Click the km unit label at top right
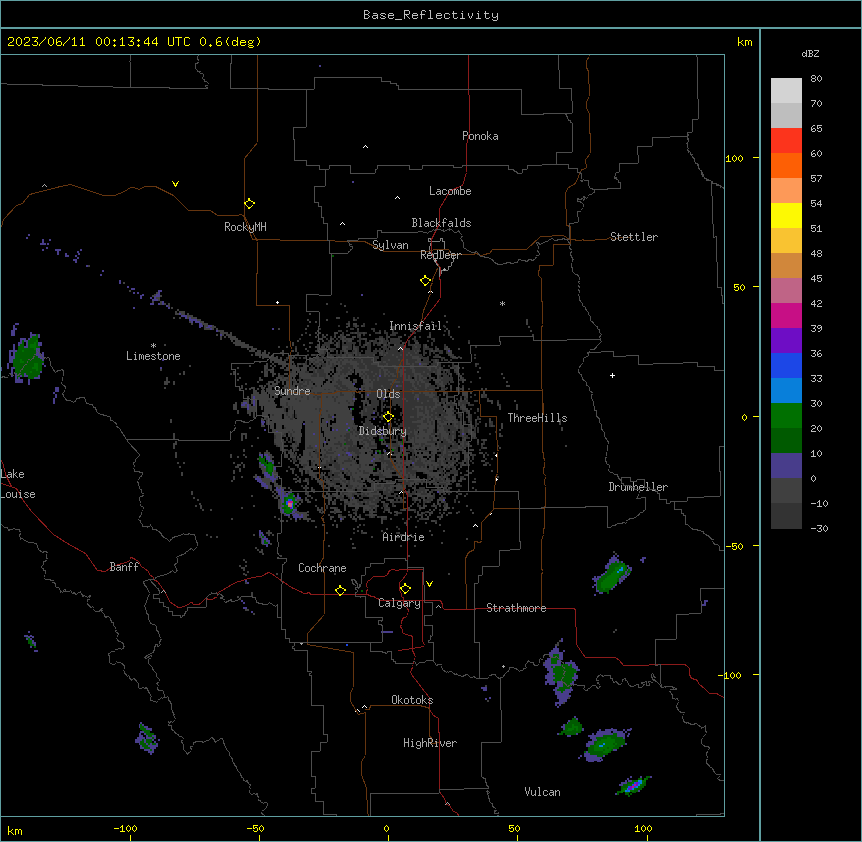 (744, 42)
